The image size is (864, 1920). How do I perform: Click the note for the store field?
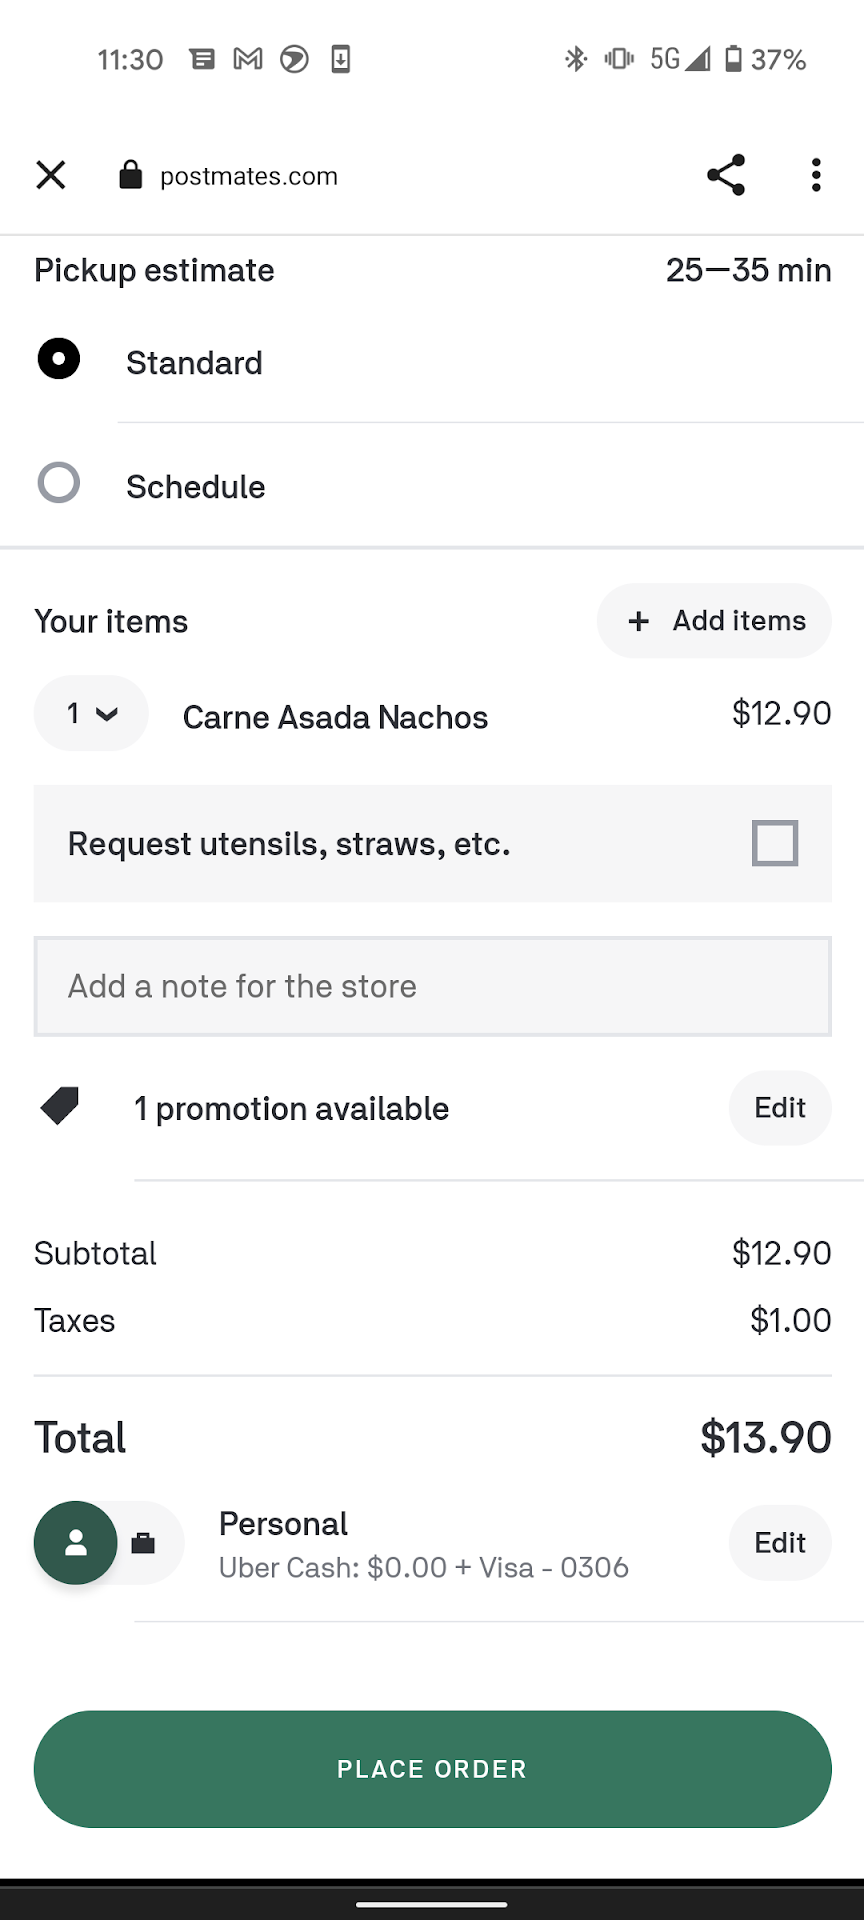click(x=432, y=987)
